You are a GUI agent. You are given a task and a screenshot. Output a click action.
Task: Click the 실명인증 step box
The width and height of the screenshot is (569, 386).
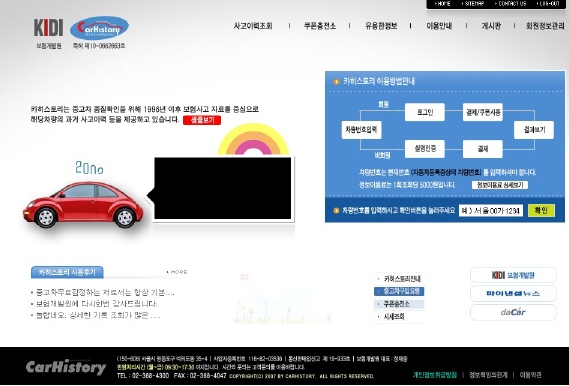tap(425, 149)
